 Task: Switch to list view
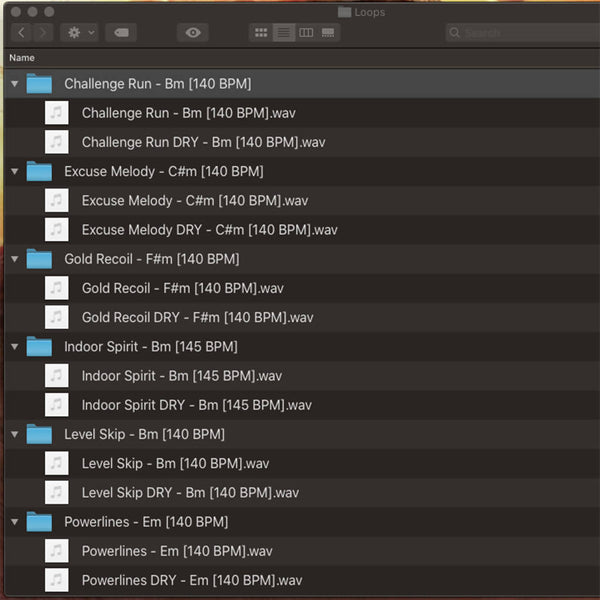[x=284, y=33]
